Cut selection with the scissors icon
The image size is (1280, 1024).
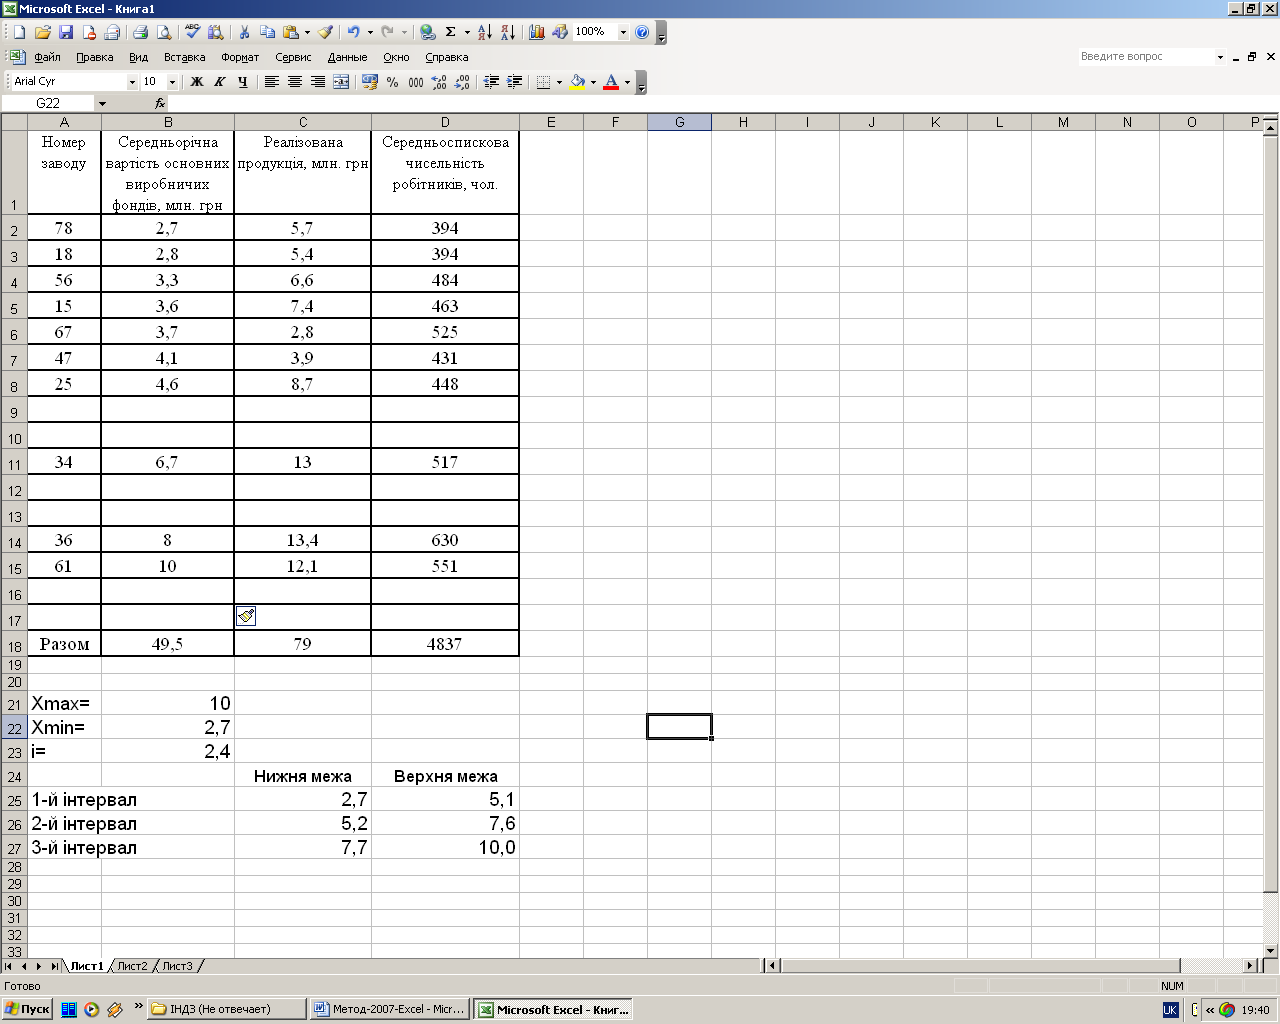[244, 32]
